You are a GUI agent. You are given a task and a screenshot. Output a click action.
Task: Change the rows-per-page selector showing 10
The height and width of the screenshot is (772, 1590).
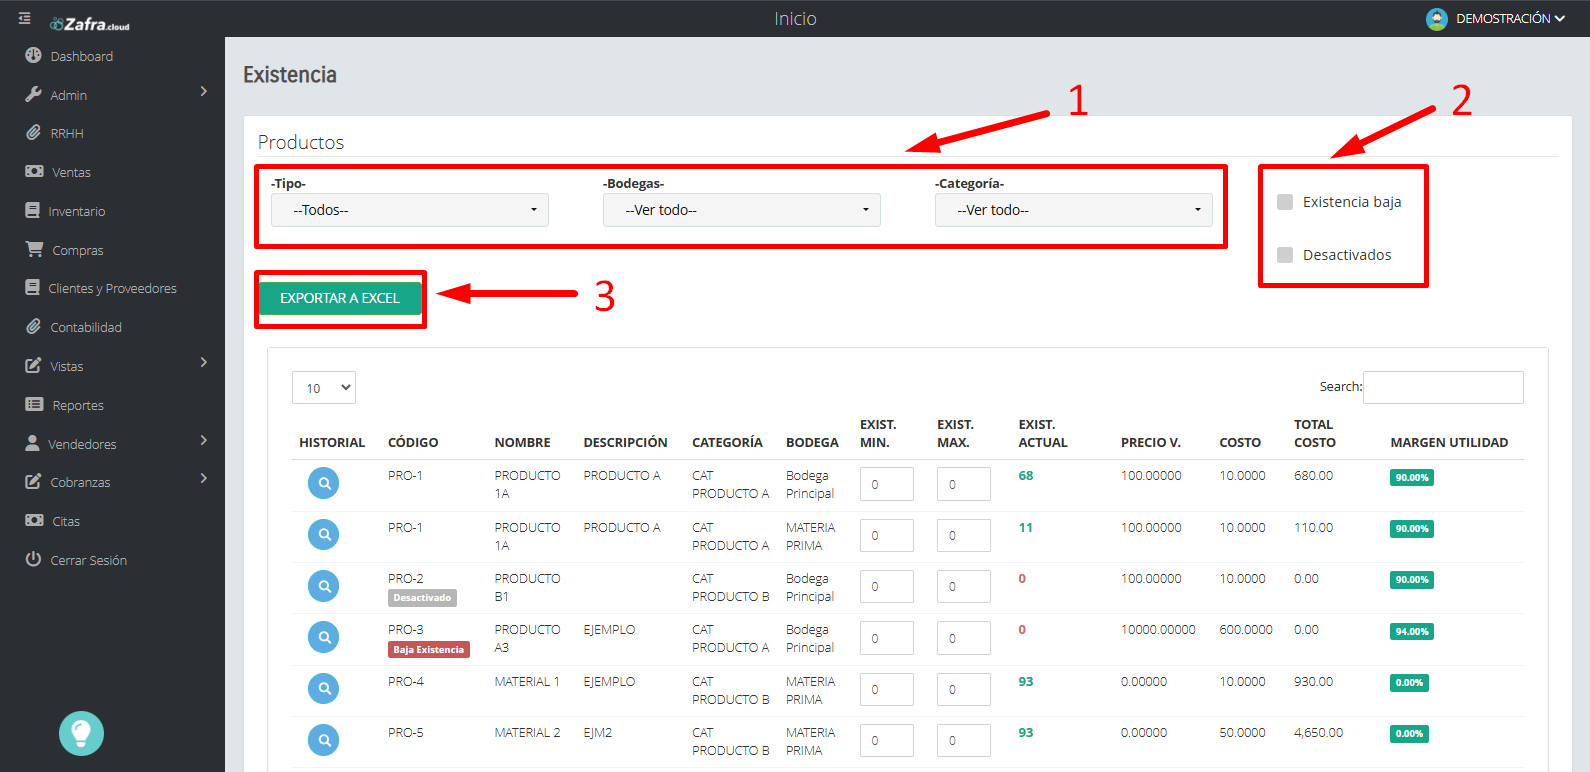point(324,388)
